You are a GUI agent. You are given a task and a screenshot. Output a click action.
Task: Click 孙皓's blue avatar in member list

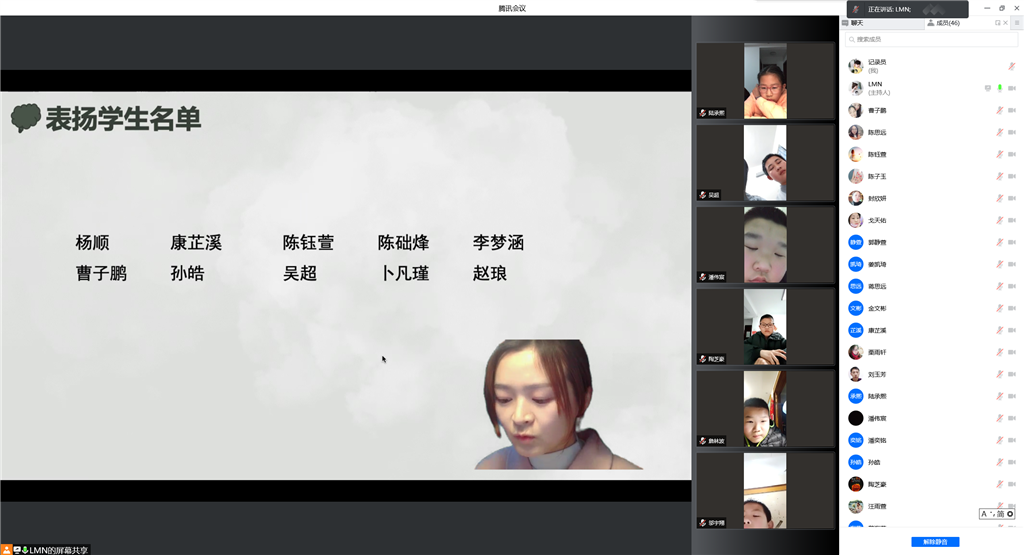855,462
